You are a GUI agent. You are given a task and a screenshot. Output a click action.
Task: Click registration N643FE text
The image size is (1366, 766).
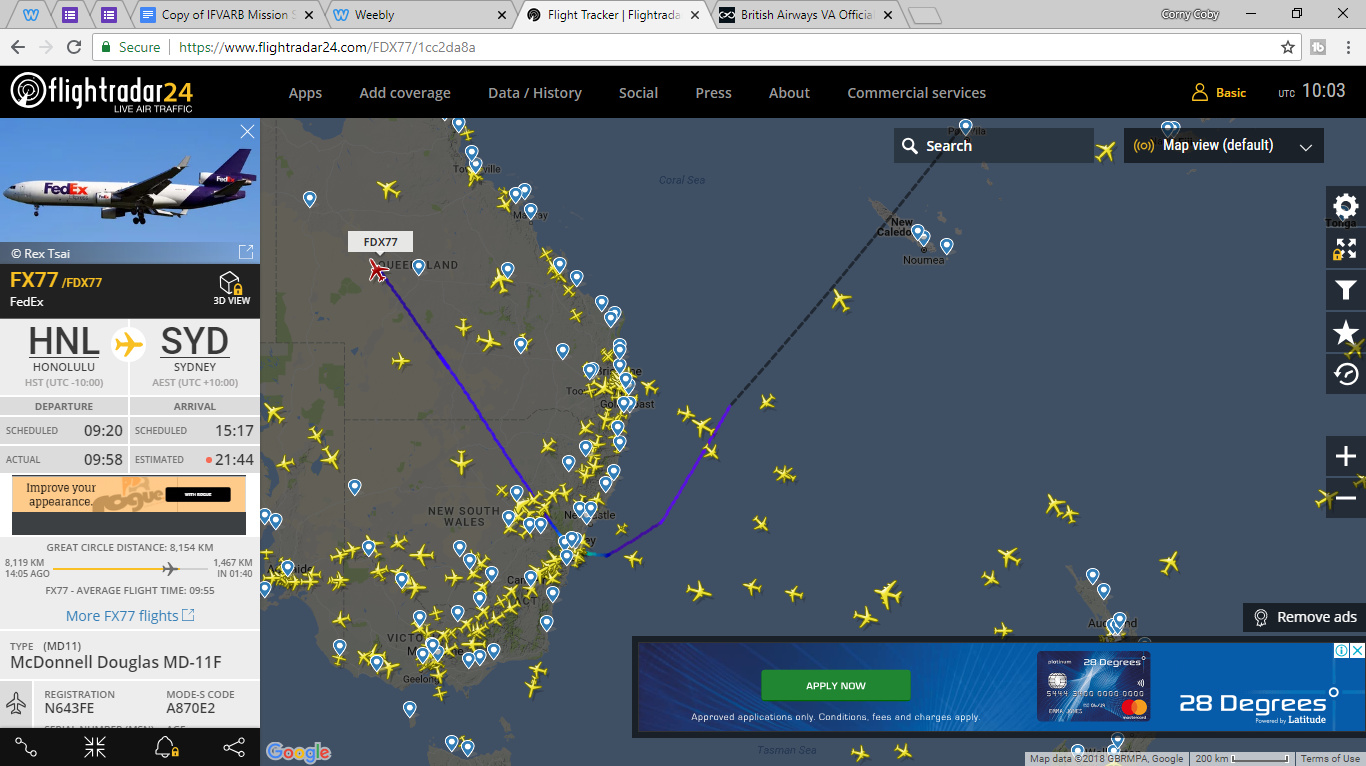(x=69, y=709)
